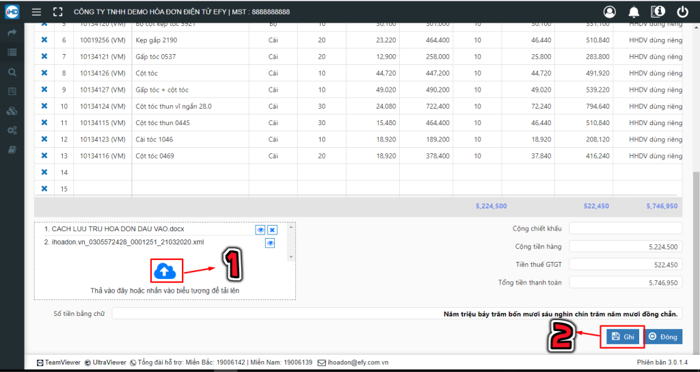
Task: Remove row 13 Cột tóc 0469
Action: click(x=44, y=155)
